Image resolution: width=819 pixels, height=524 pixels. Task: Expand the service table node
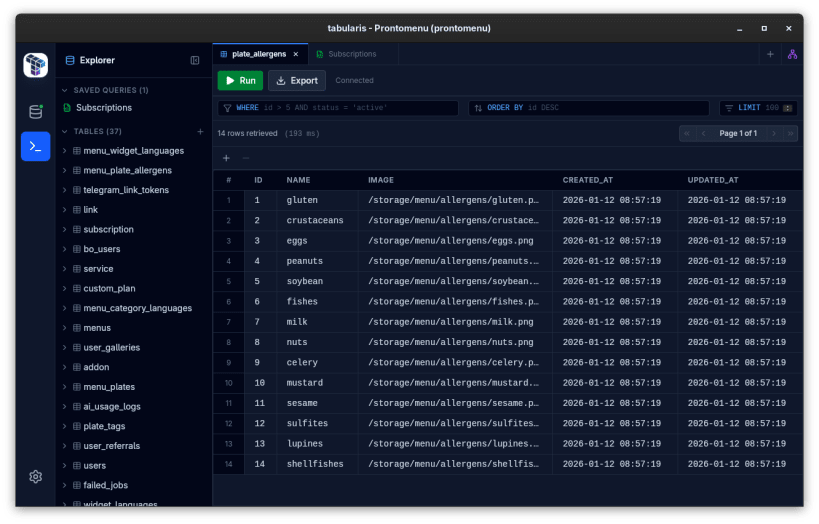pyautogui.click(x=65, y=269)
